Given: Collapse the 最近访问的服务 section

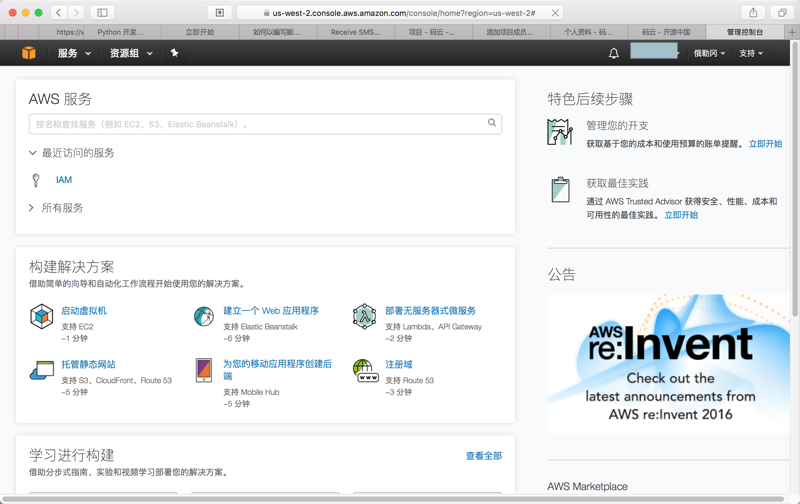Looking at the screenshot, I should [x=71, y=153].
